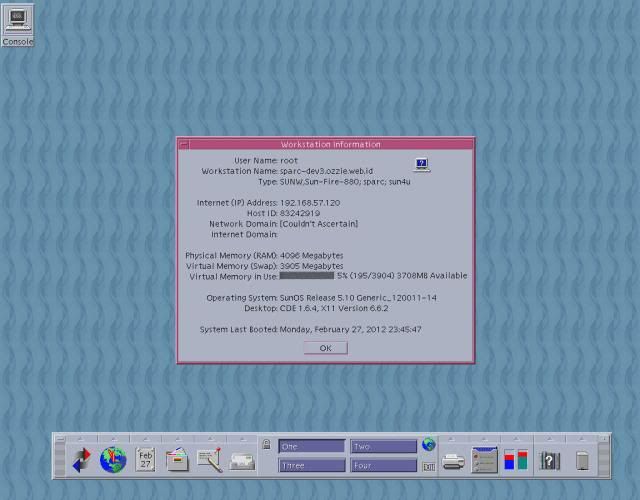Click the IP address '192.168.57.120'
The image size is (640, 500).
310,203
